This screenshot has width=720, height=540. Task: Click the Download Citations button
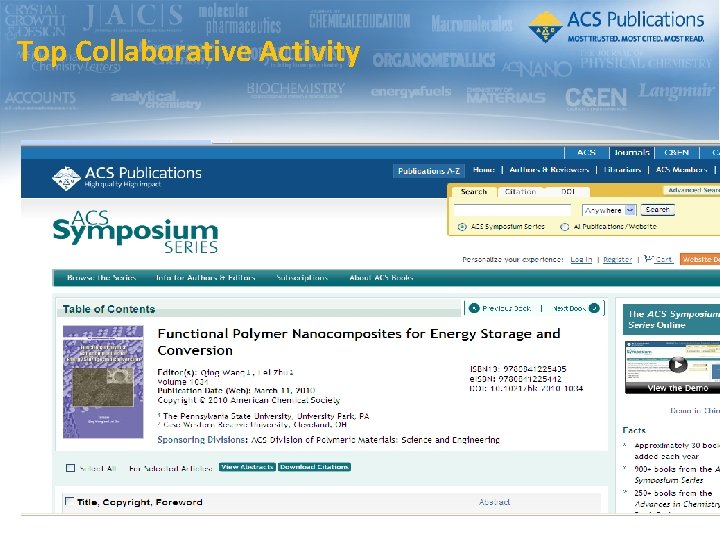pos(314,467)
